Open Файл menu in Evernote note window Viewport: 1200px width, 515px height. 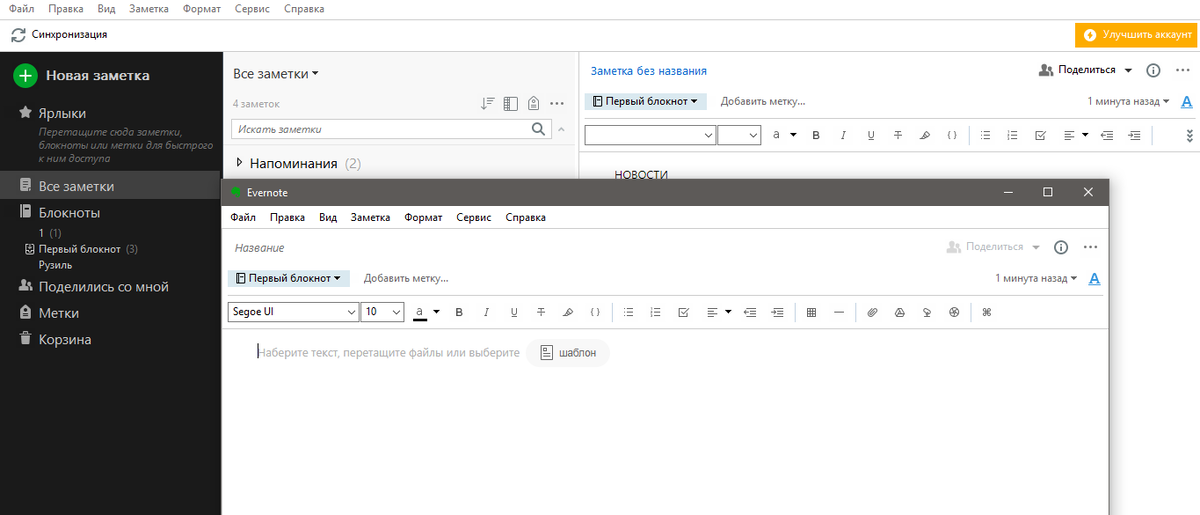coord(242,217)
